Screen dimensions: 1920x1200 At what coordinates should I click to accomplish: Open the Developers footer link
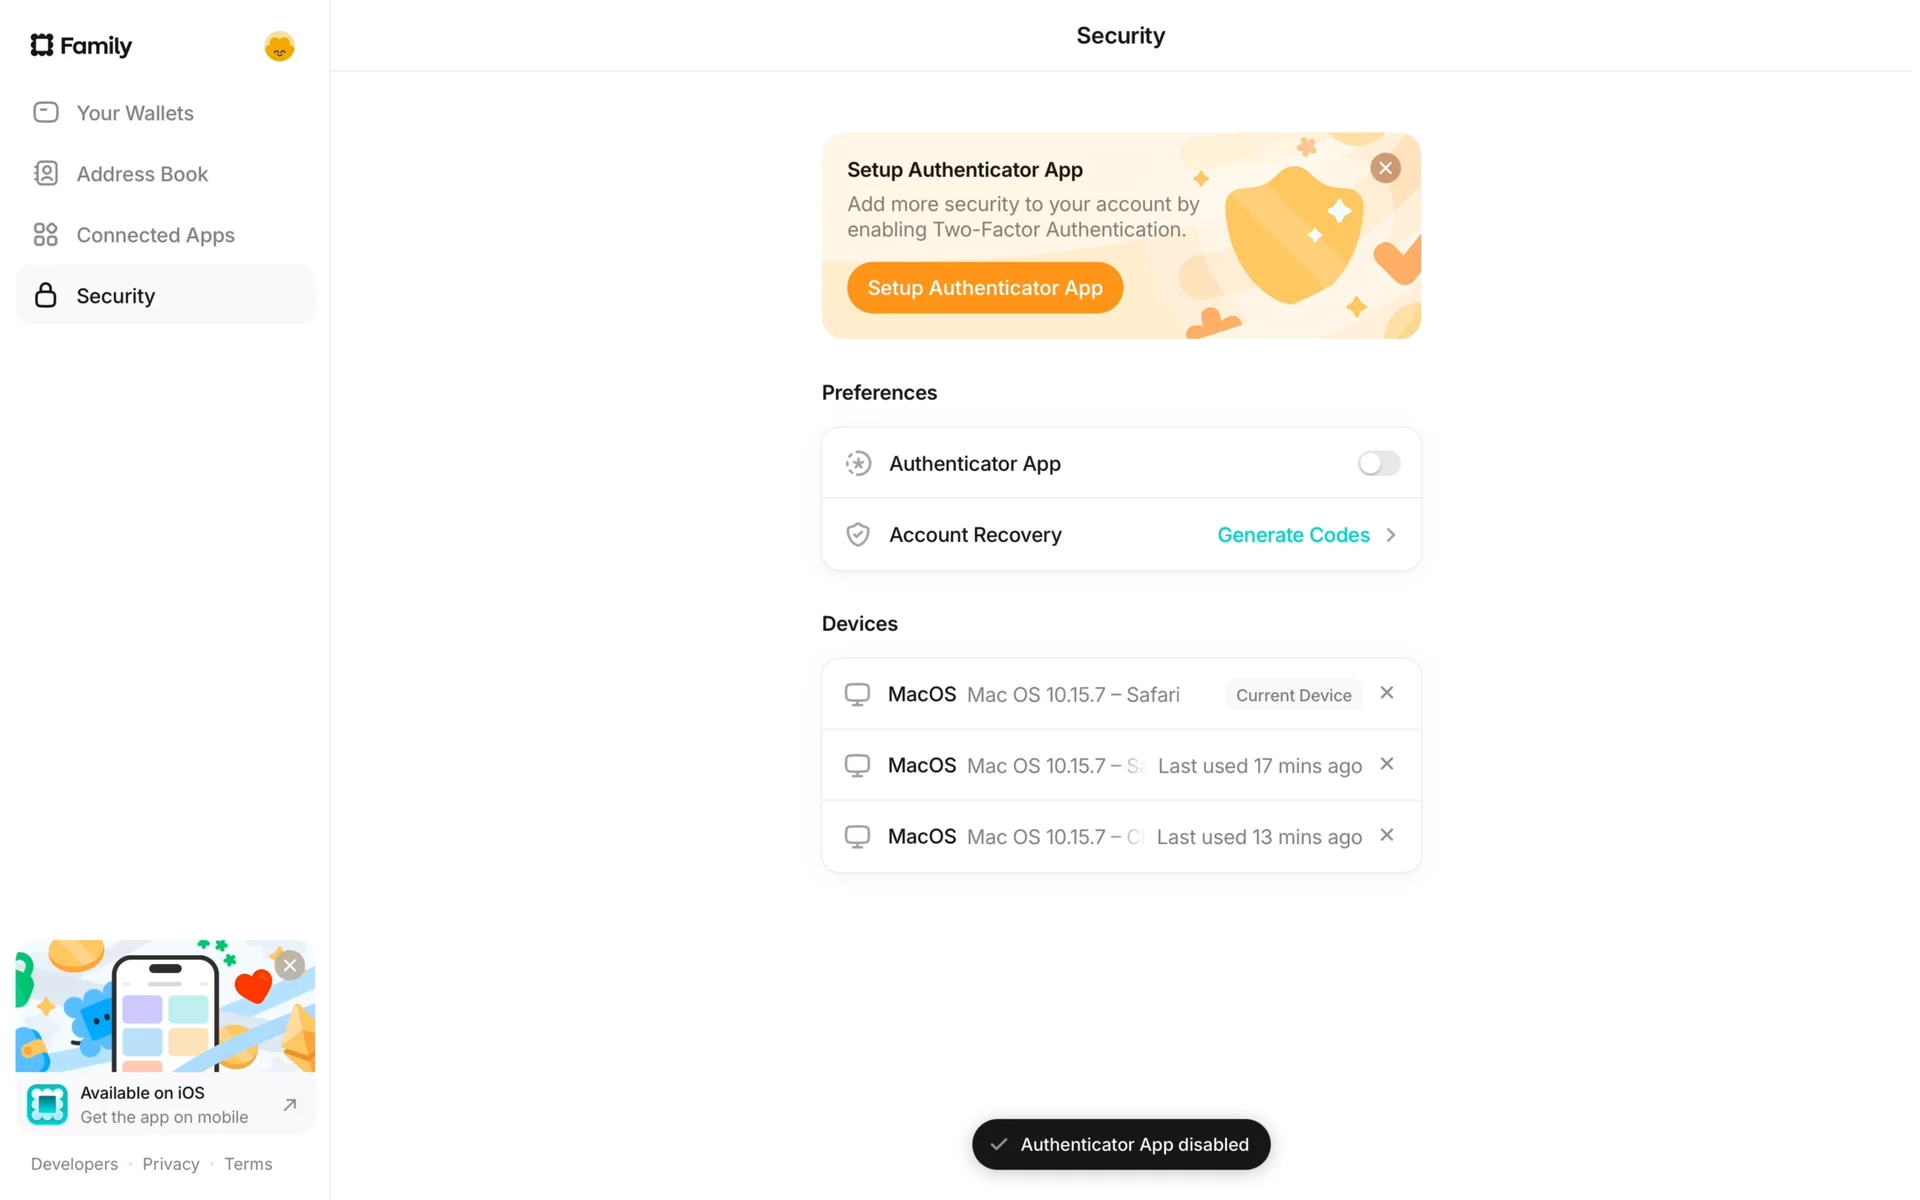coord(74,1164)
